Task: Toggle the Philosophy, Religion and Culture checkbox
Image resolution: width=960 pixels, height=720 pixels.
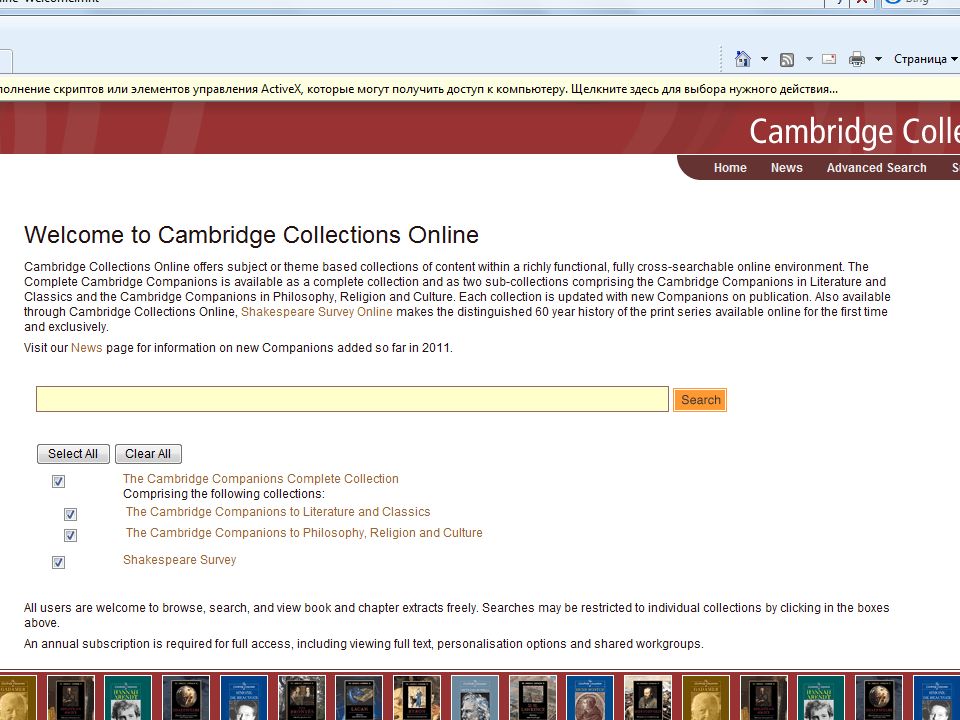Action: [x=70, y=535]
